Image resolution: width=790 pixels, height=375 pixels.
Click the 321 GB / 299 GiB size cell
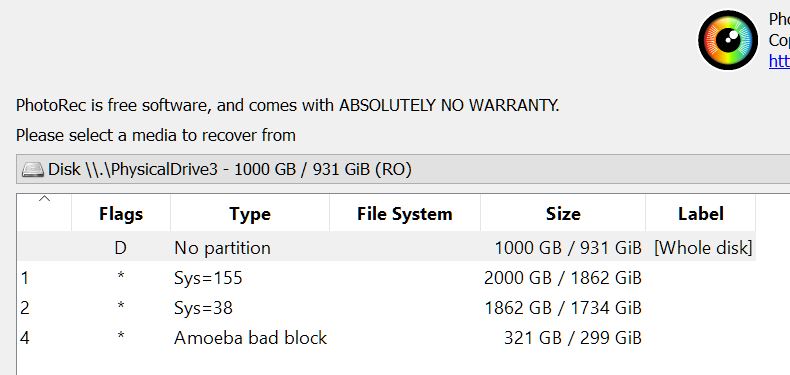573,338
